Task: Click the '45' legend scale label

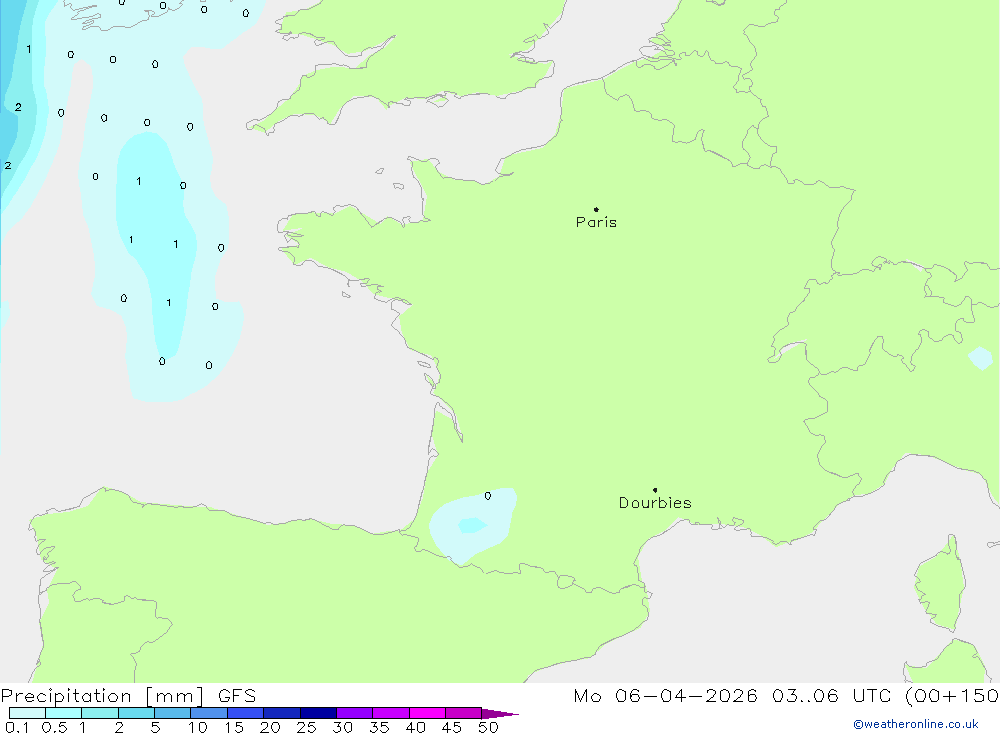Action: click(452, 727)
